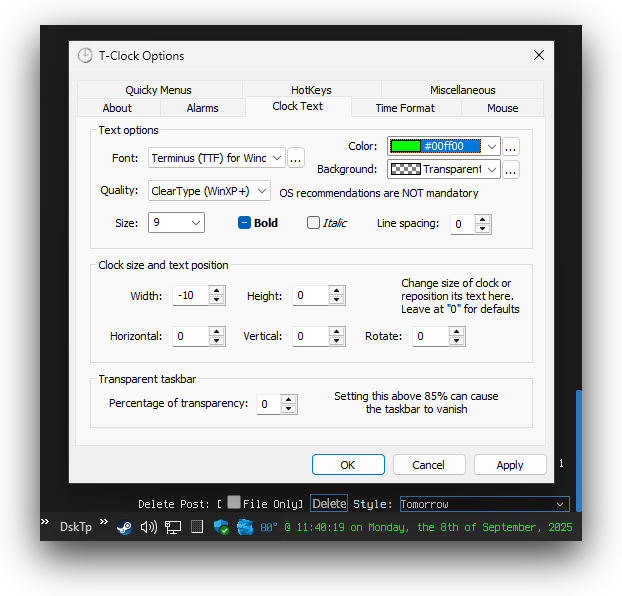This screenshot has width=622, height=596.
Task: Switch to the Time Format tab
Action: point(405,108)
